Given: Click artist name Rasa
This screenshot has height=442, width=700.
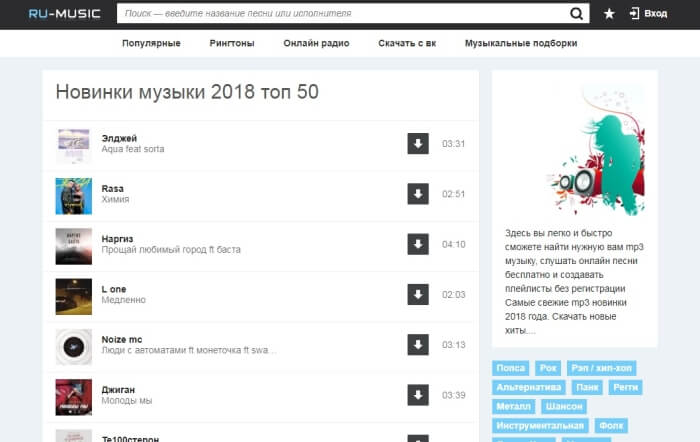Looking at the screenshot, I should [x=112, y=188].
